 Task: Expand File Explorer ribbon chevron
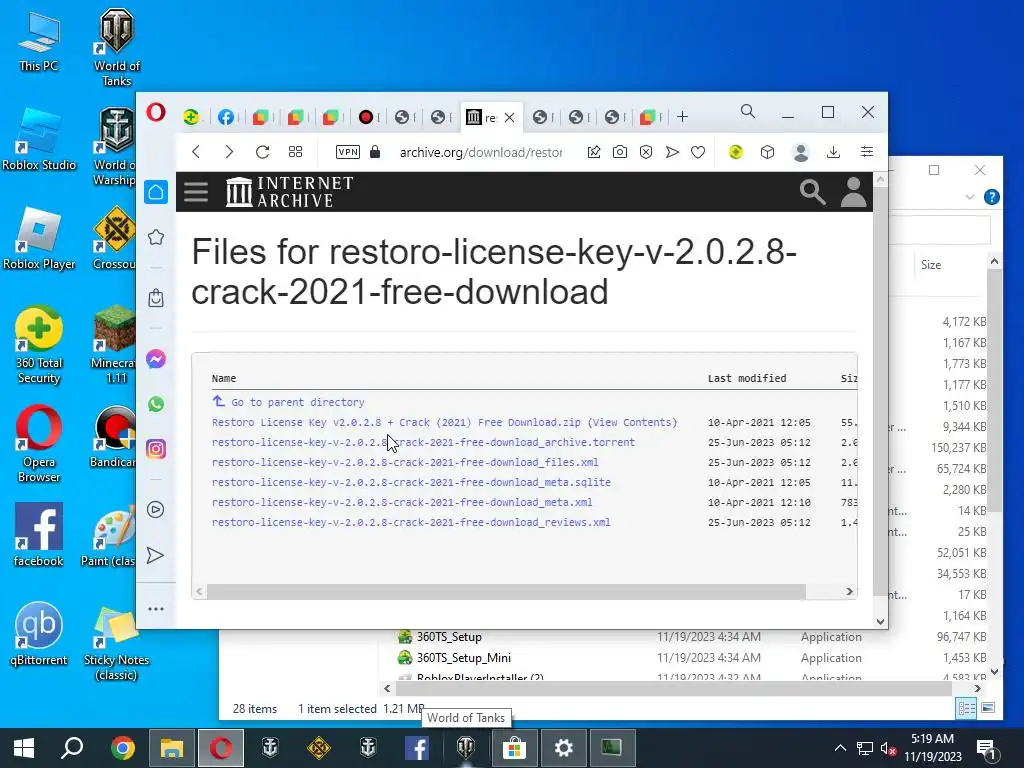tap(970, 197)
